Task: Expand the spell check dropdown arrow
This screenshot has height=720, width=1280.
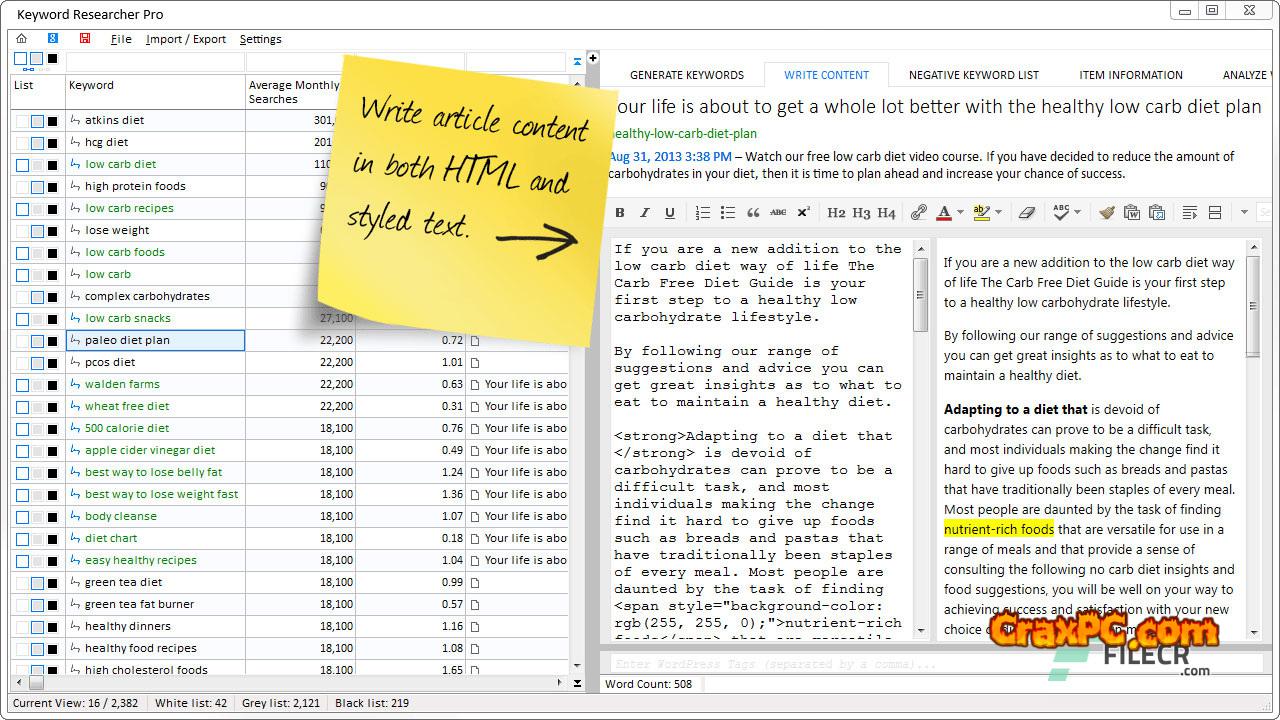Action: point(1077,213)
